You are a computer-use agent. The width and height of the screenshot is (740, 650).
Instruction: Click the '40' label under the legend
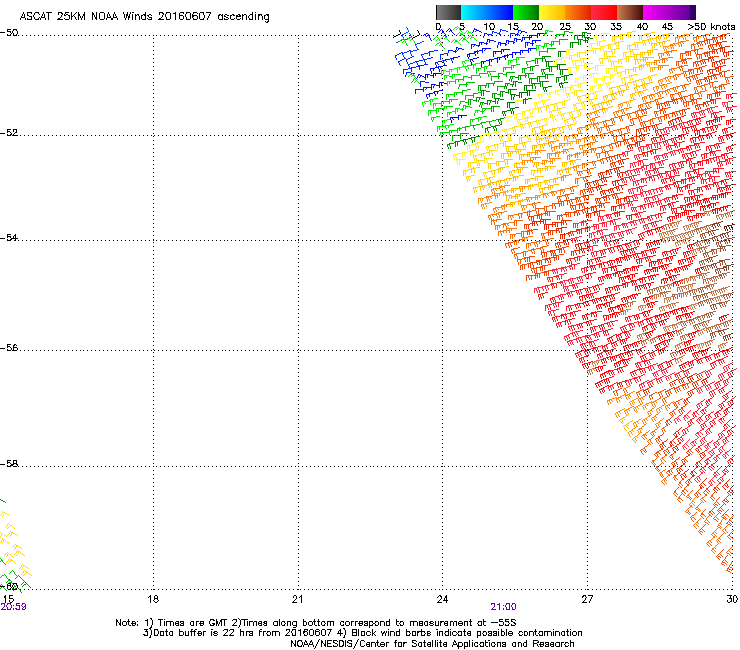coord(642,27)
